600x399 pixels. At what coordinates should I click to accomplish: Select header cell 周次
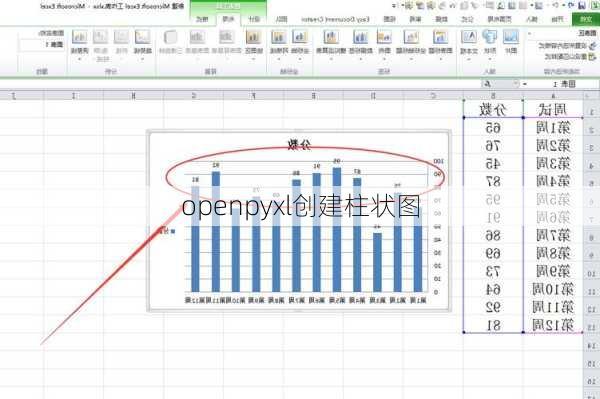(x=553, y=110)
